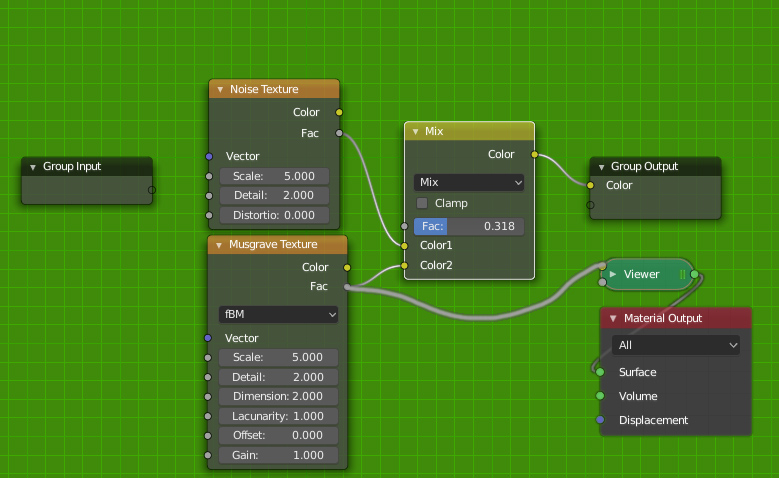Click the Musgrave Offset 0.000 field

coord(278,435)
